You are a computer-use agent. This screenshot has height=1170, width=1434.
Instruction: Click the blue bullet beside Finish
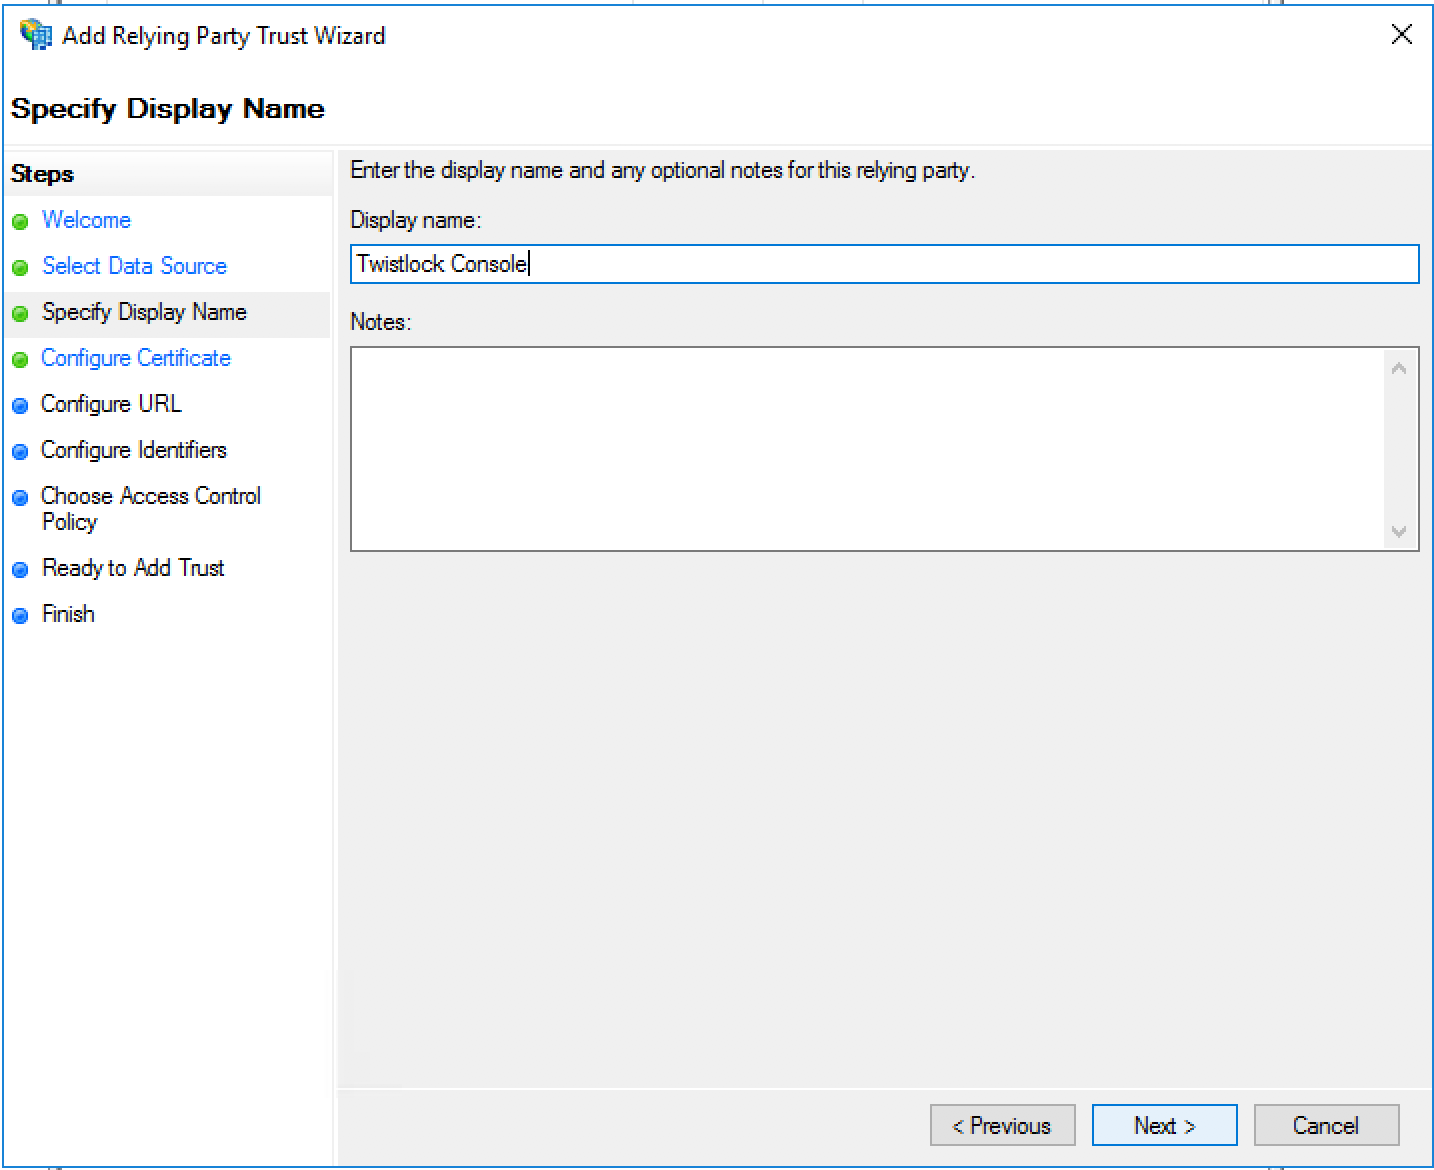click(20, 616)
